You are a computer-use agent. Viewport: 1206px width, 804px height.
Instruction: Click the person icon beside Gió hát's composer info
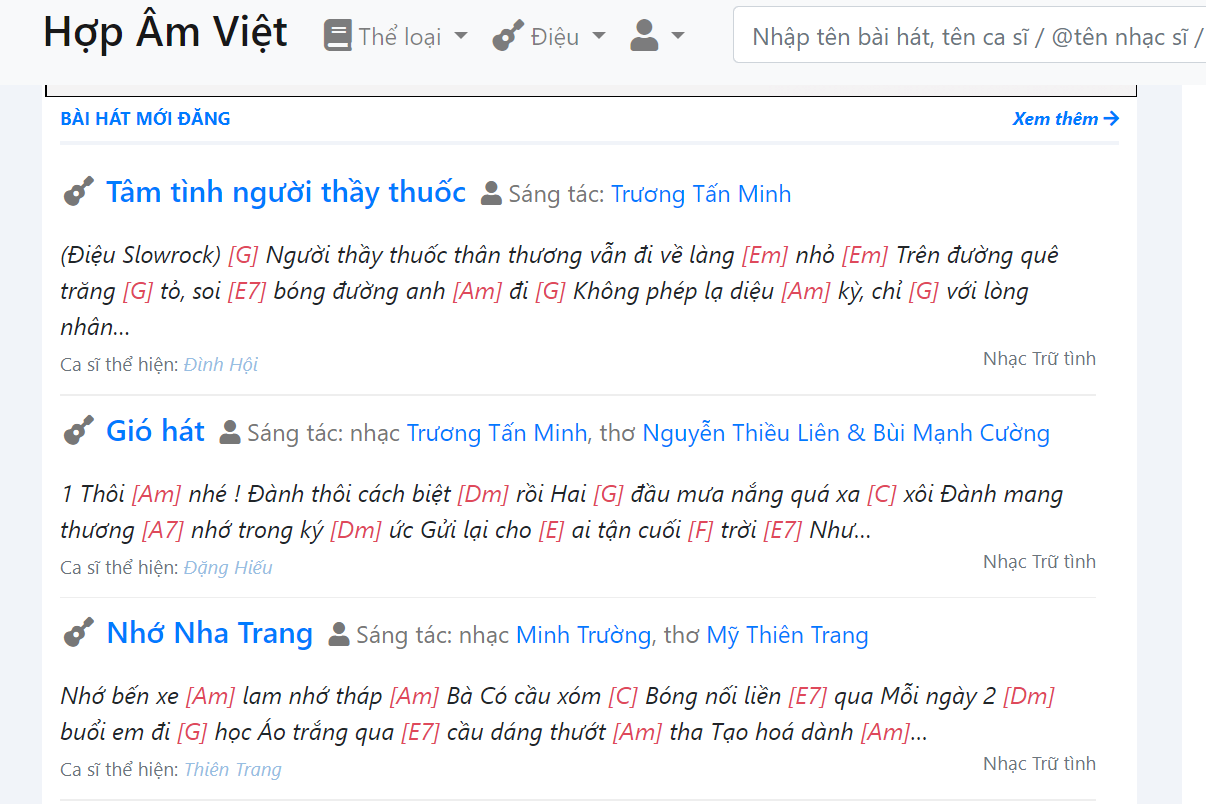(x=230, y=432)
